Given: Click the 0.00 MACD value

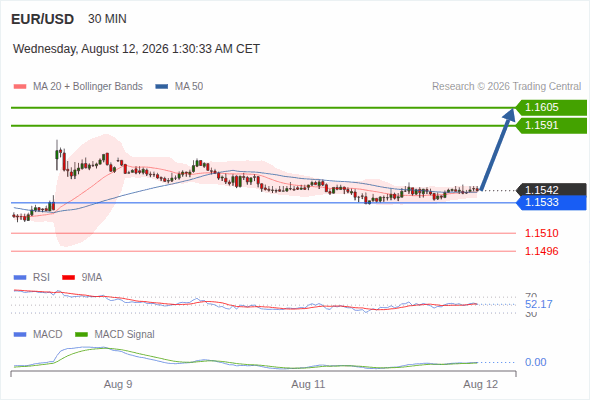Looking at the screenshot, I should point(535,362).
